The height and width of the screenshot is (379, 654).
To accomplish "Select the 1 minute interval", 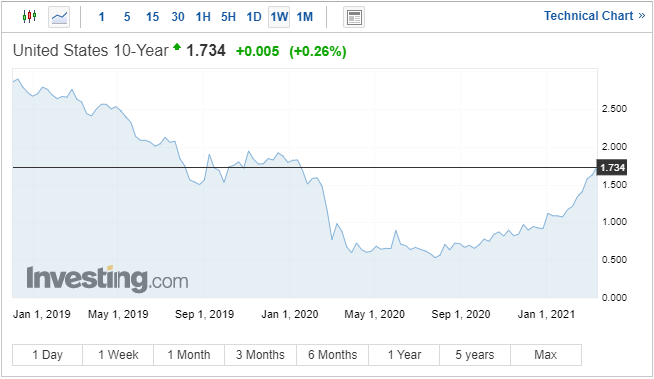I will pyautogui.click(x=101, y=17).
